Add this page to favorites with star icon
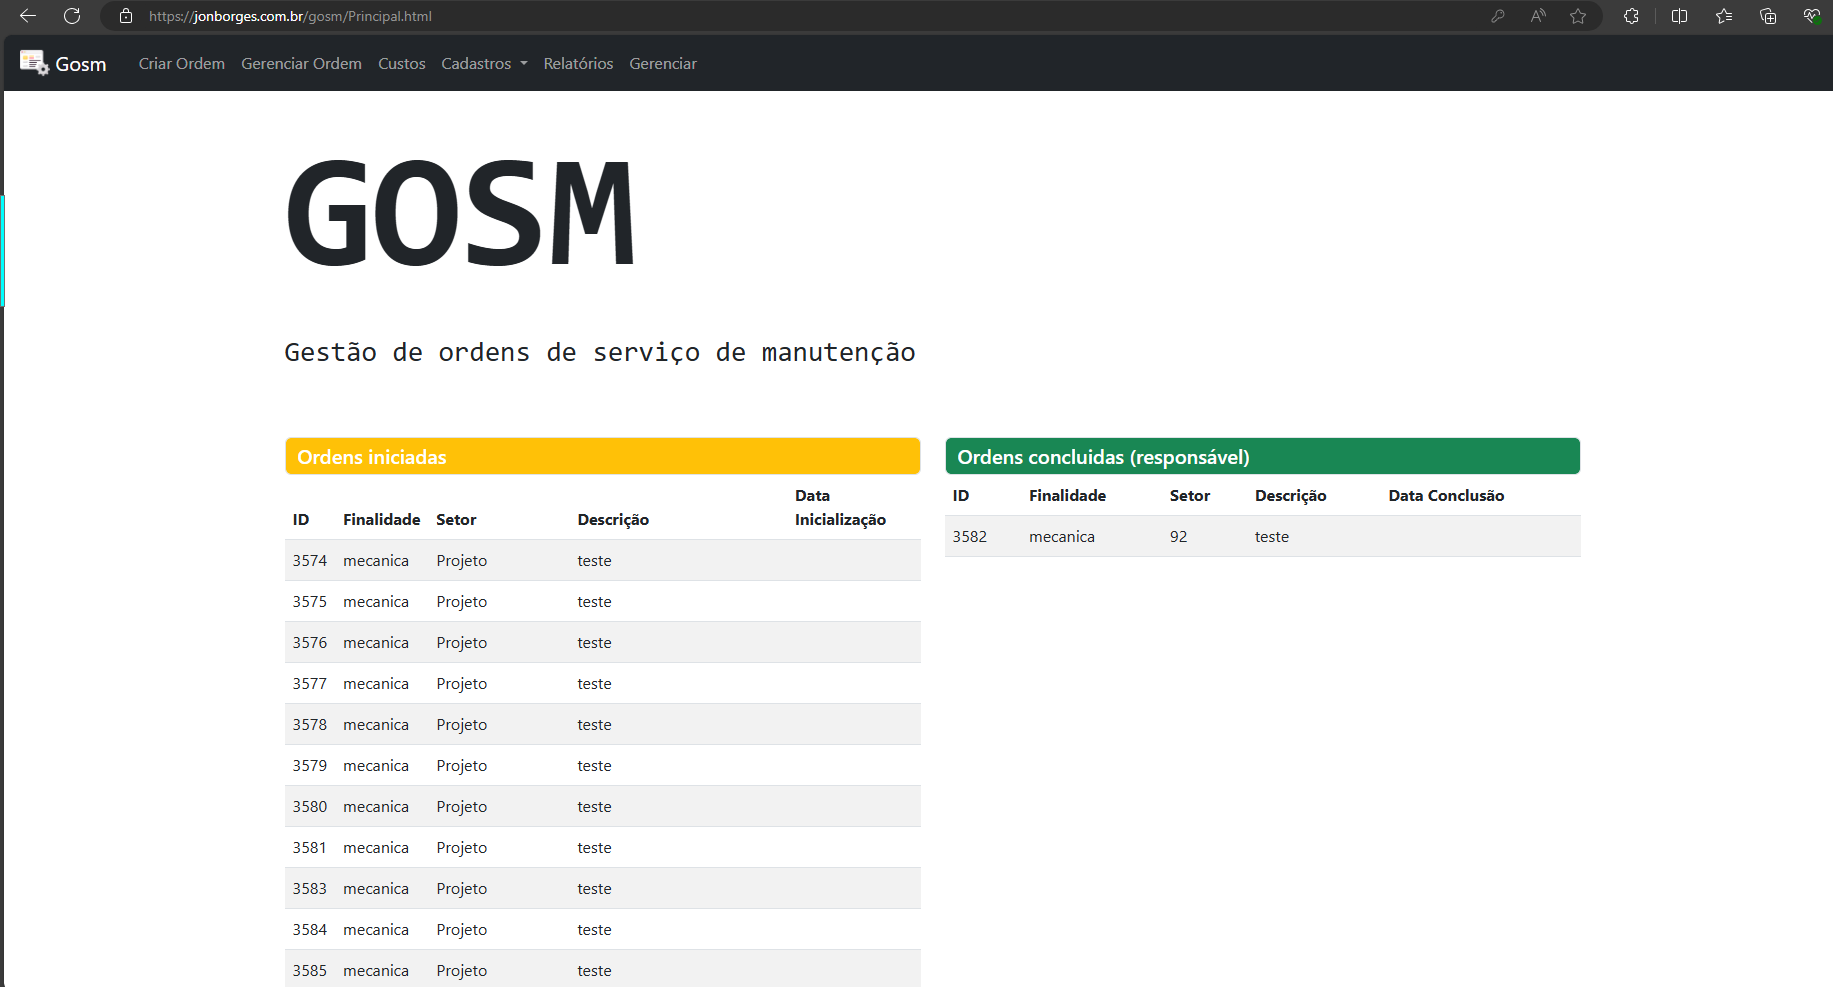 click(1578, 16)
